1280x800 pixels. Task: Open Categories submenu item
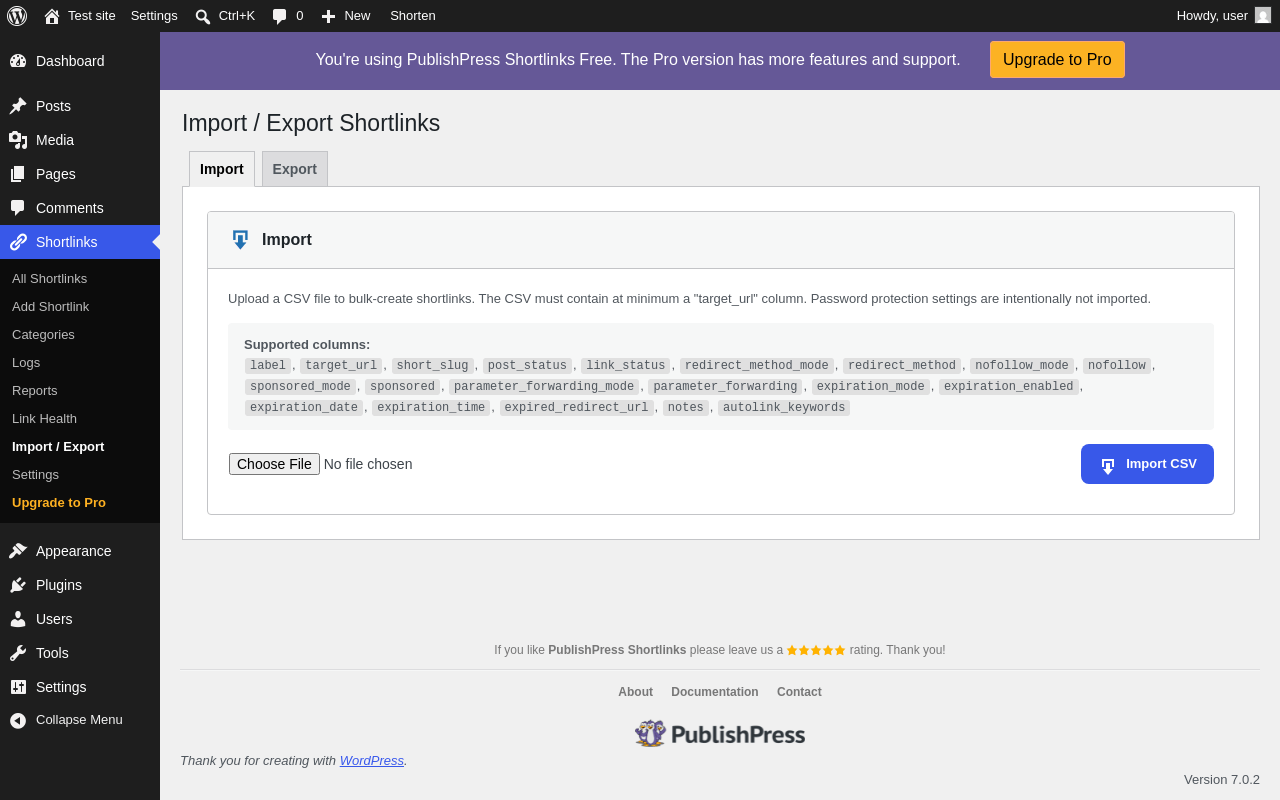(43, 334)
